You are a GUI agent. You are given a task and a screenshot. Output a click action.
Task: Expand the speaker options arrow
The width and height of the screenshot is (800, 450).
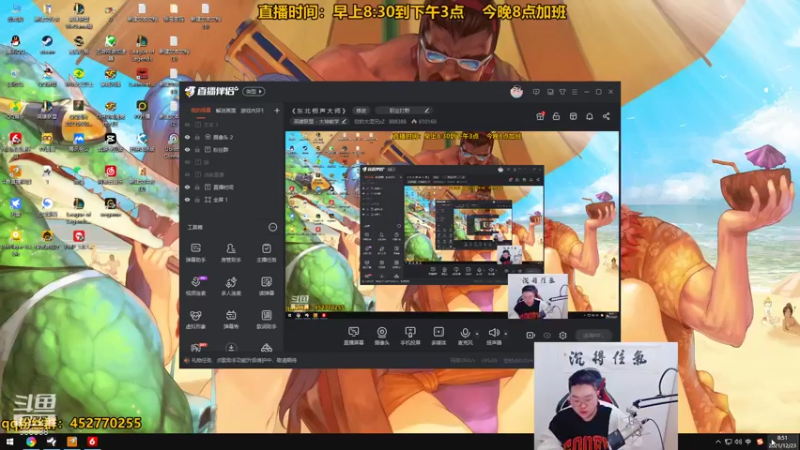coord(506,334)
